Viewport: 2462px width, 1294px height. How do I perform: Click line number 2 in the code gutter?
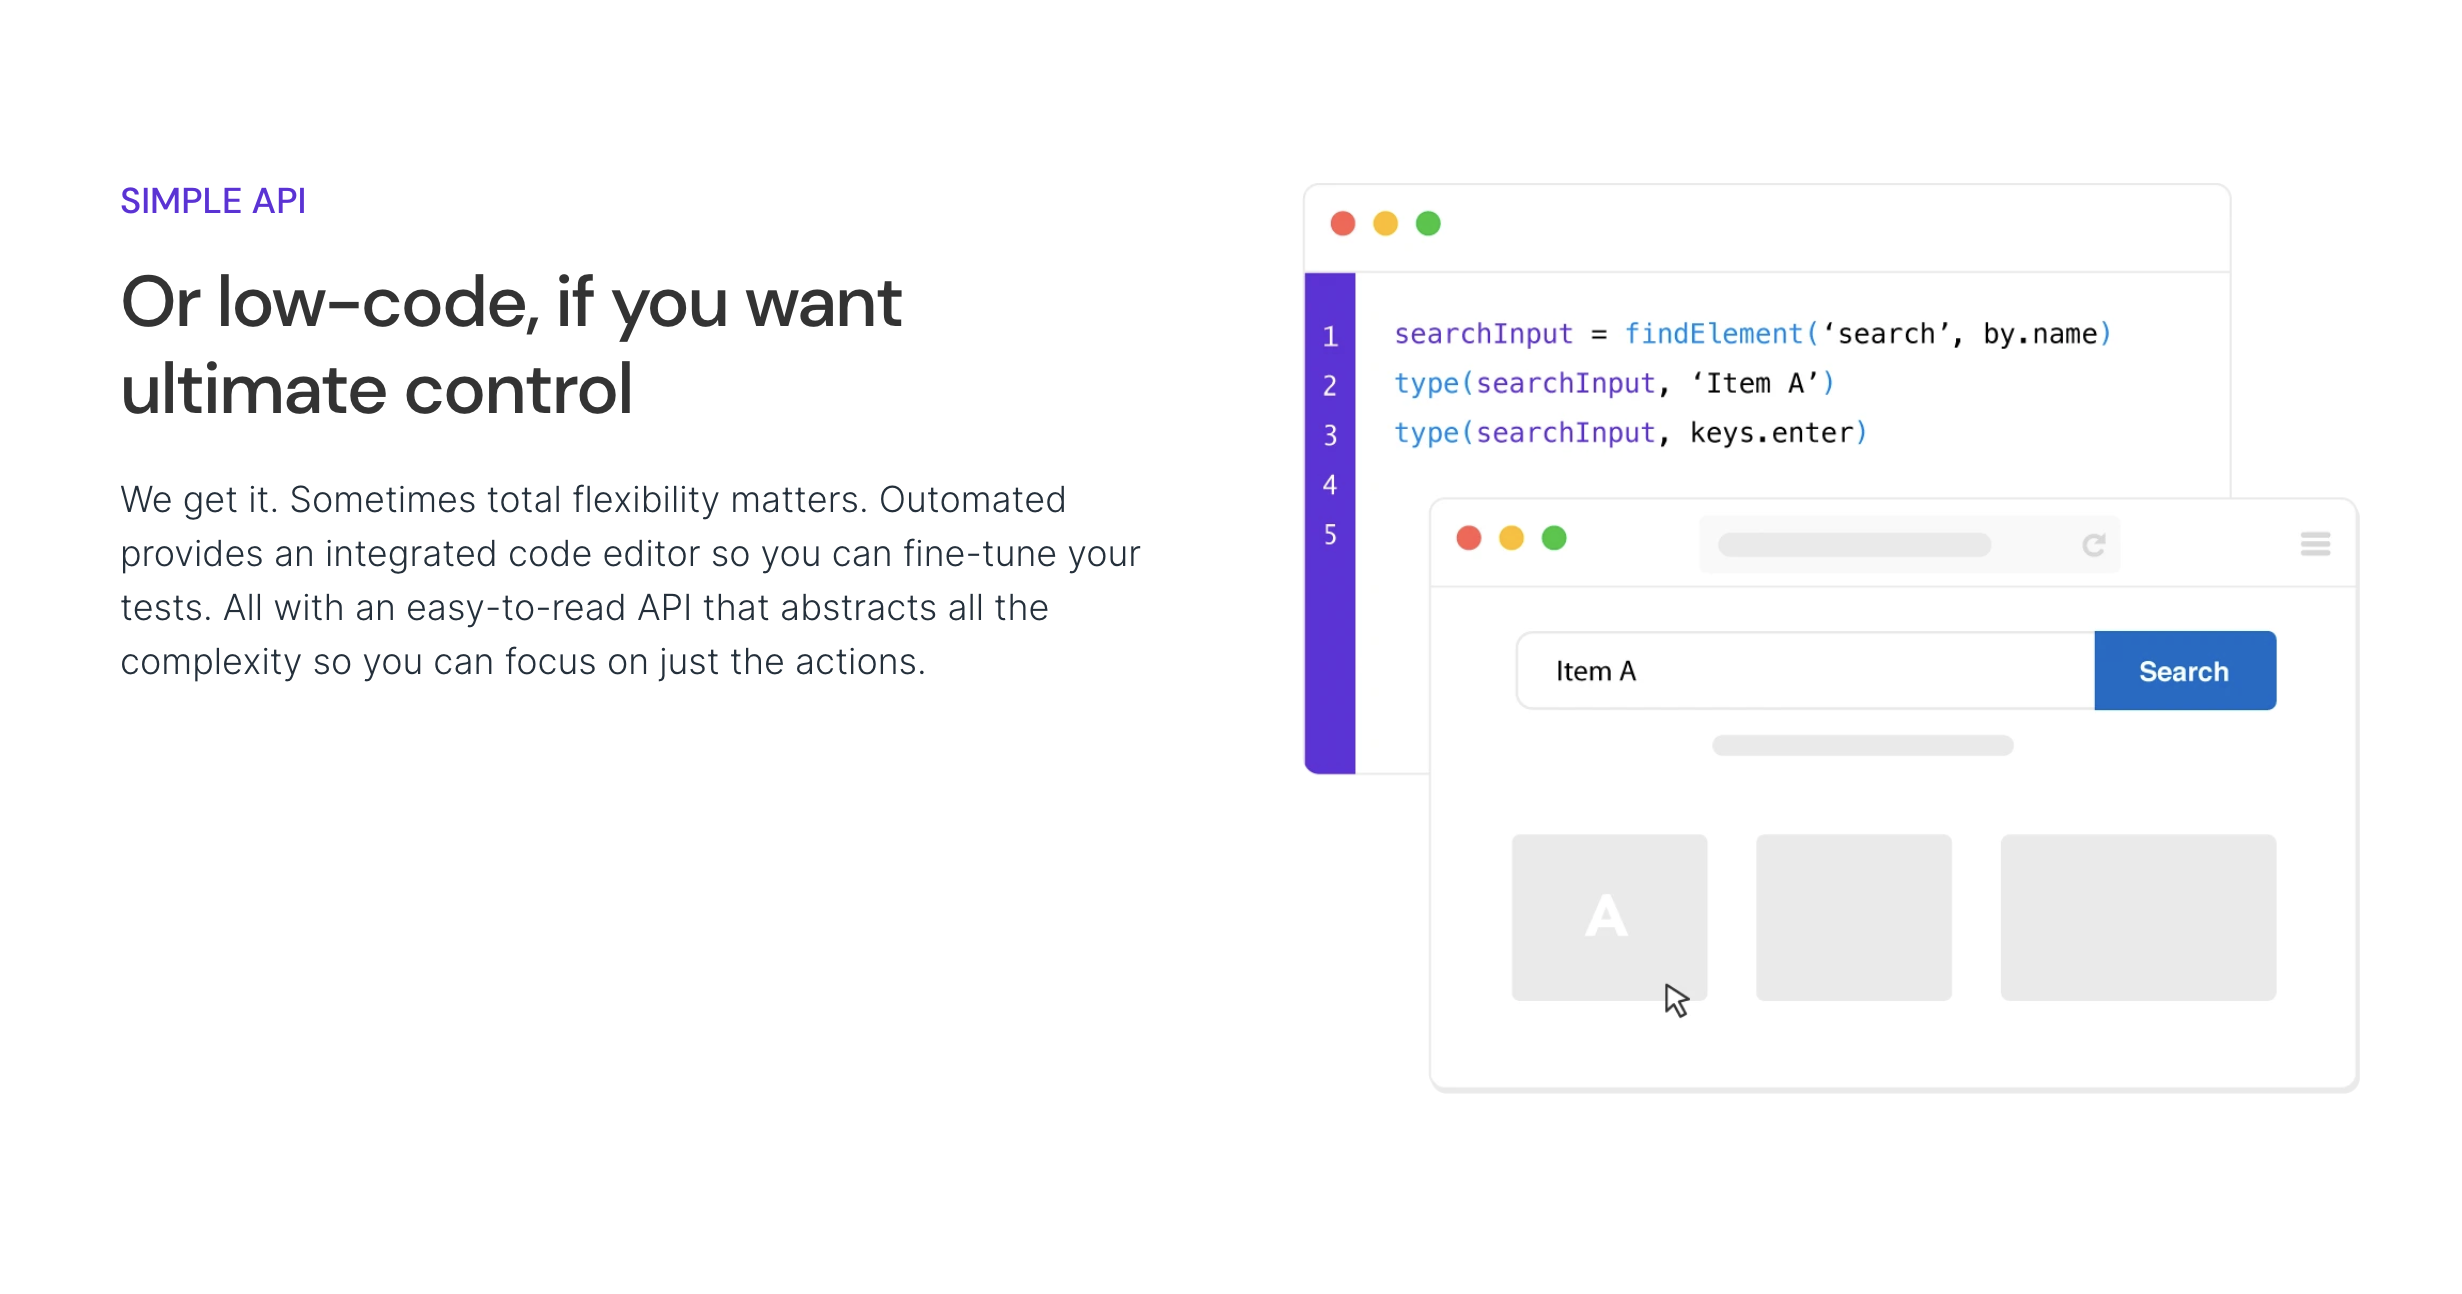pos(1330,385)
